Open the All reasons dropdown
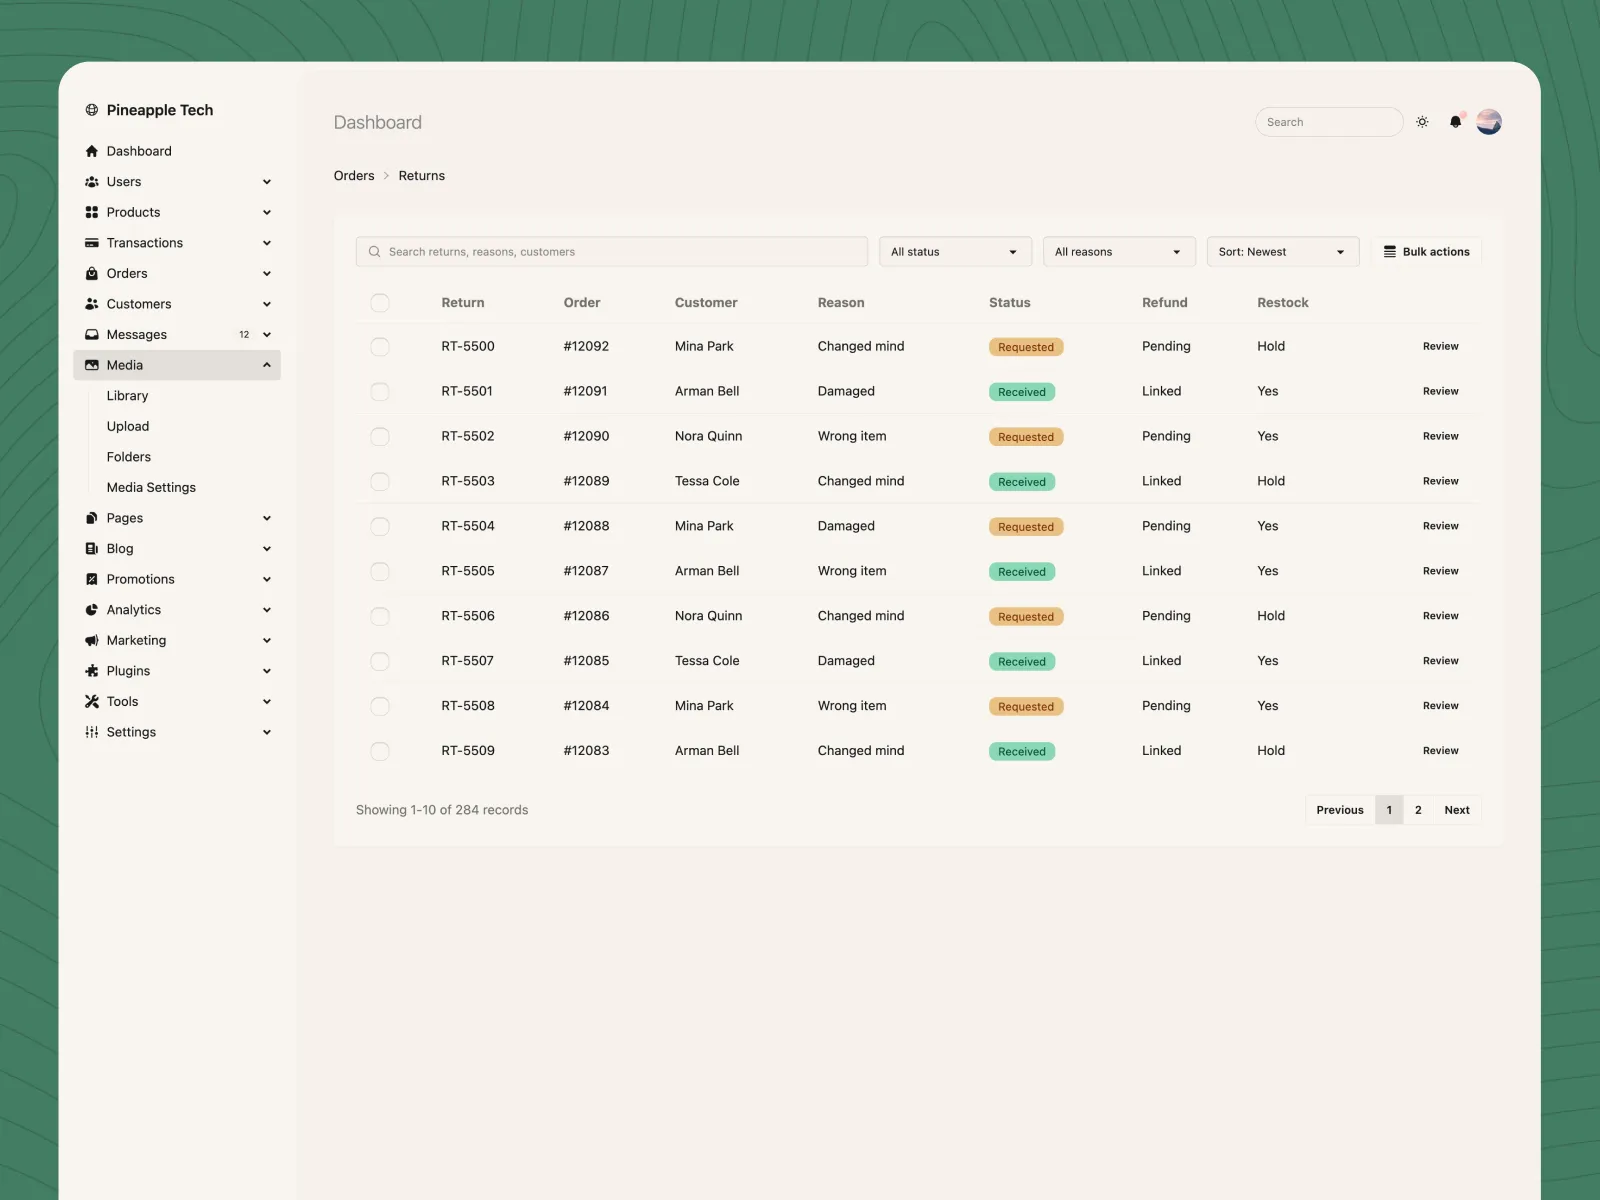1600x1200 pixels. pos(1119,252)
